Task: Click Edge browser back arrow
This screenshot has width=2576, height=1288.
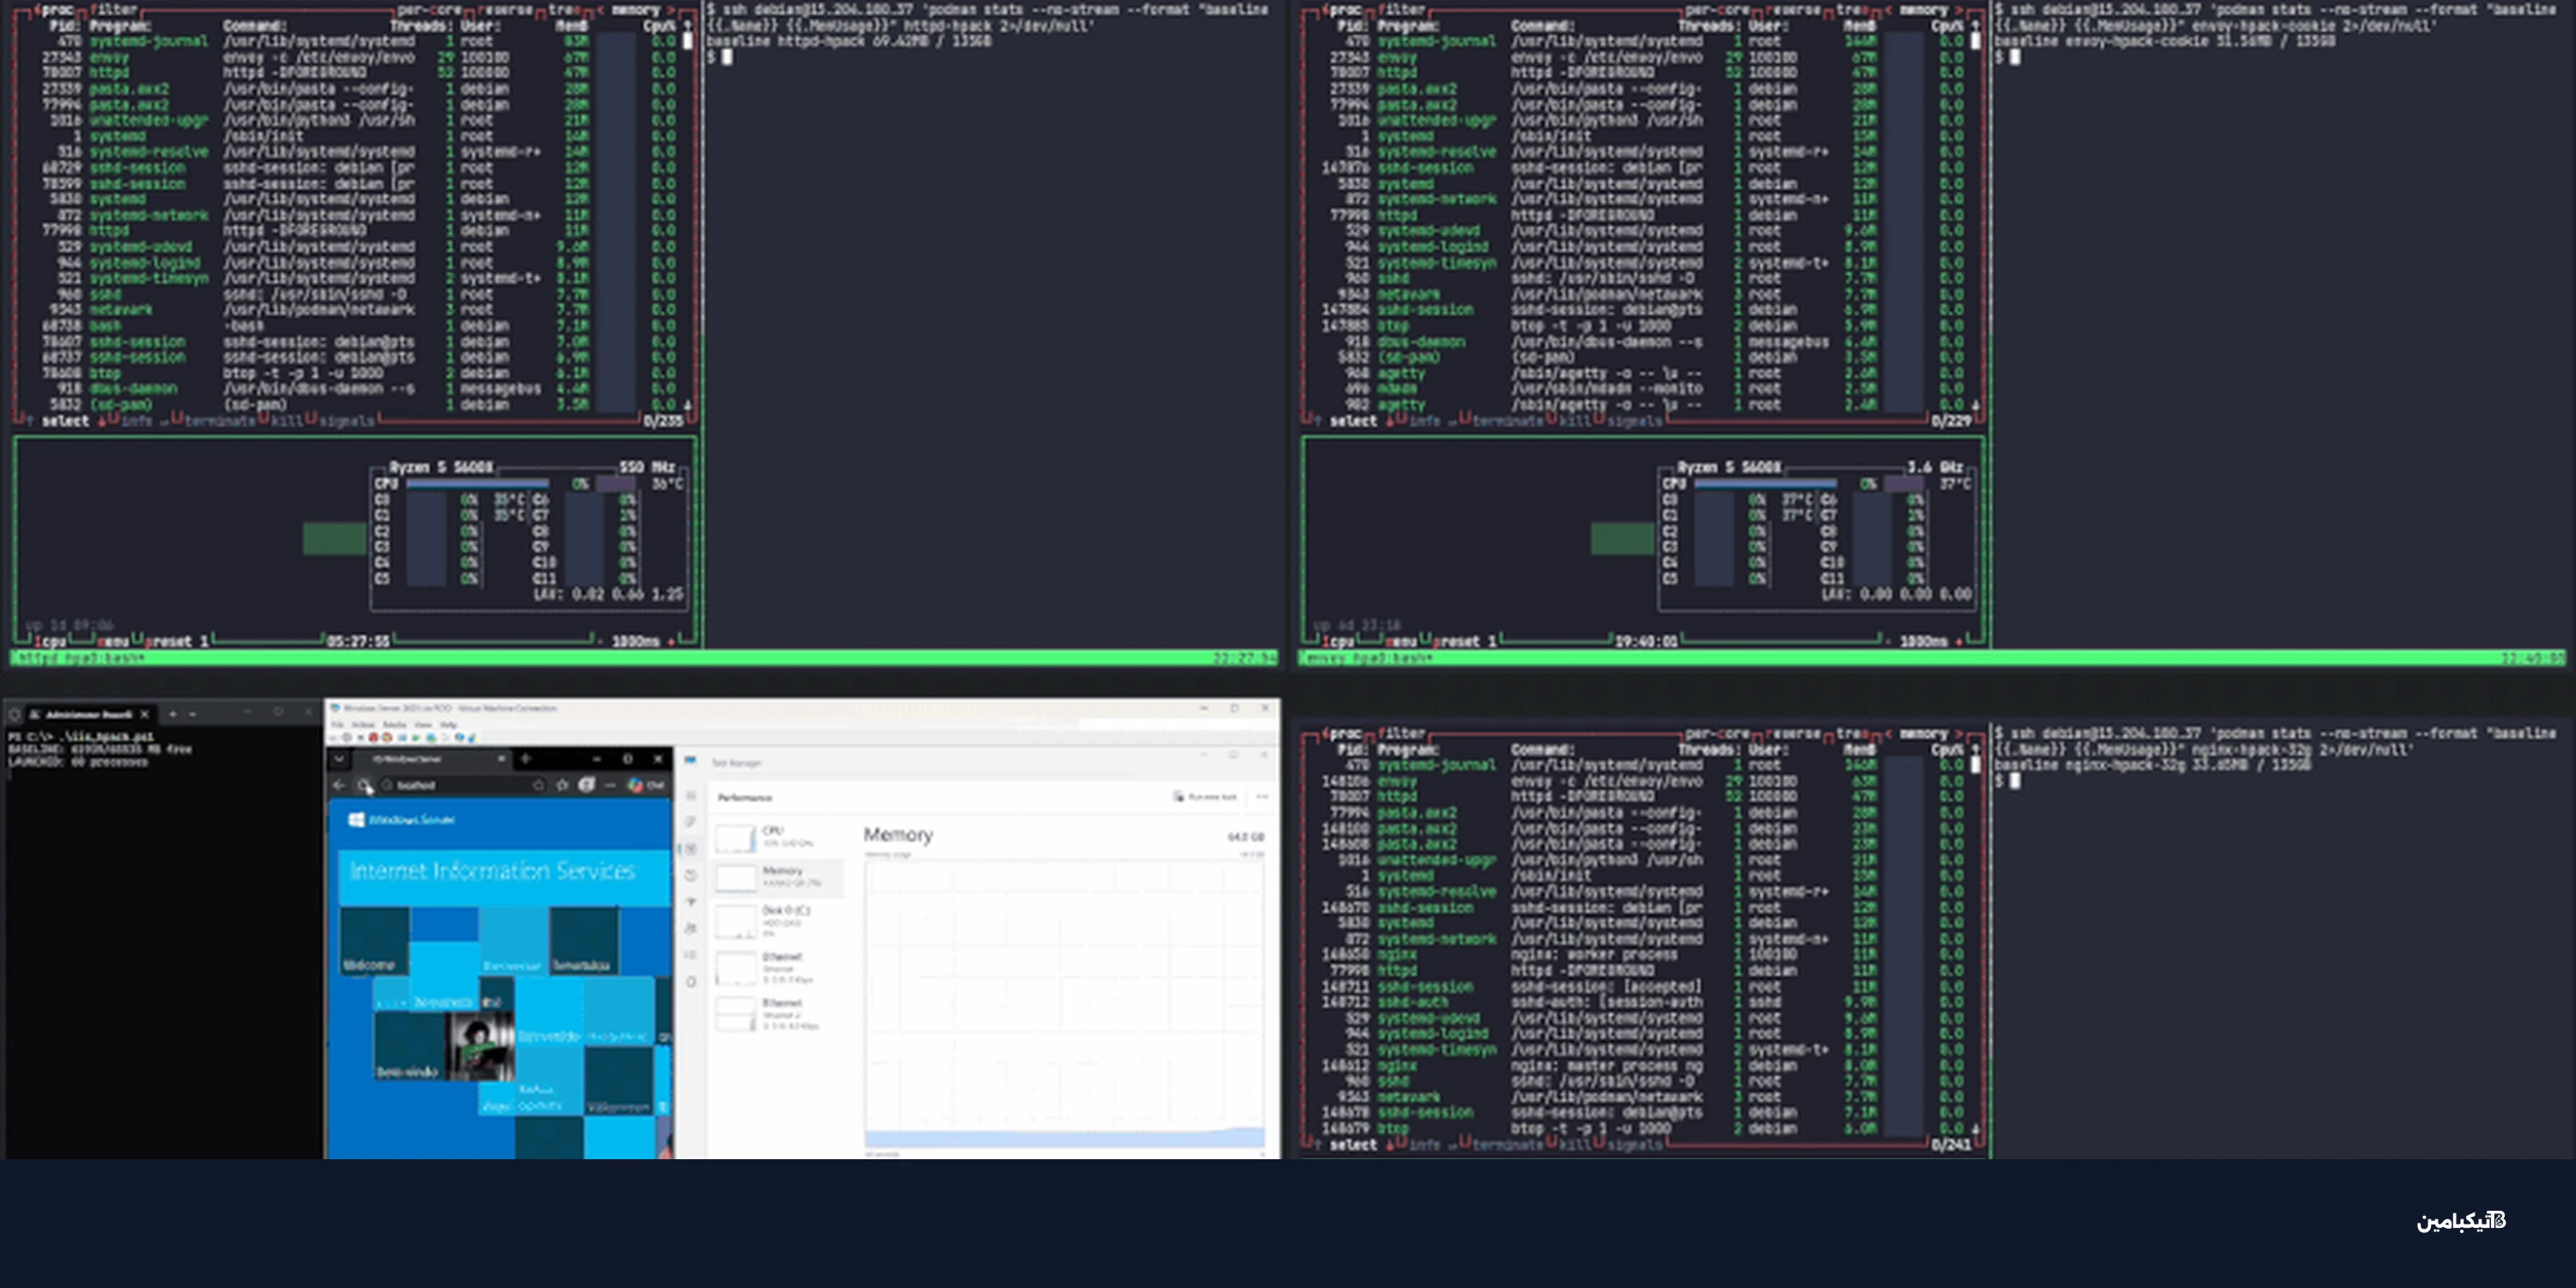Action: 338,786
